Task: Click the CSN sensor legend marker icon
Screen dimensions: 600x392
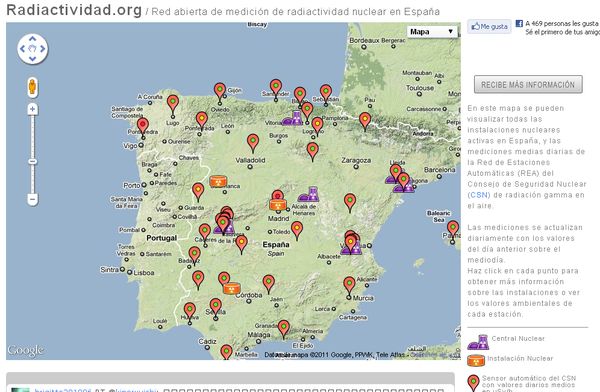Action: click(x=473, y=384)
